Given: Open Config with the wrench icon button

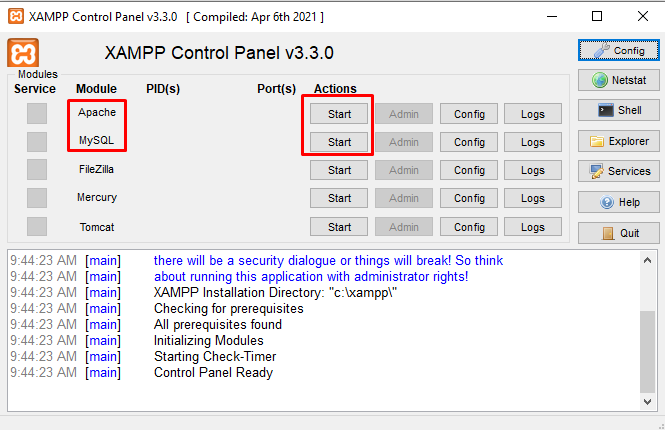Looking at the screenshot, I should tap(618, 50).
